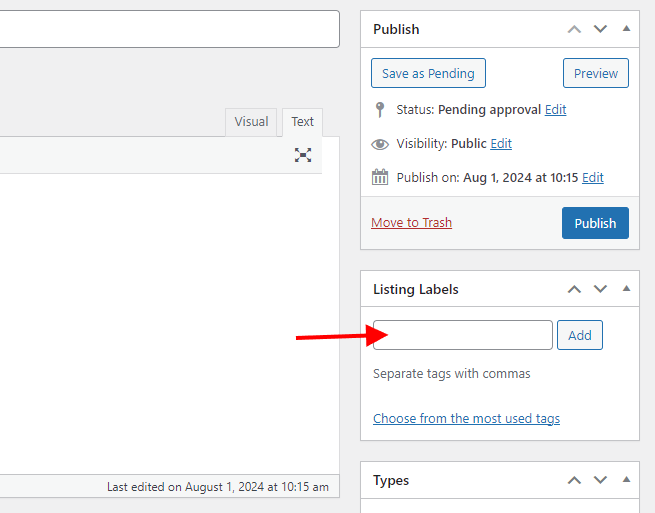The height and width of the screenshot is (513, 655).
Task: Move Listing Labels panel down
Action: pyautogui.click(x=600, y=289)
